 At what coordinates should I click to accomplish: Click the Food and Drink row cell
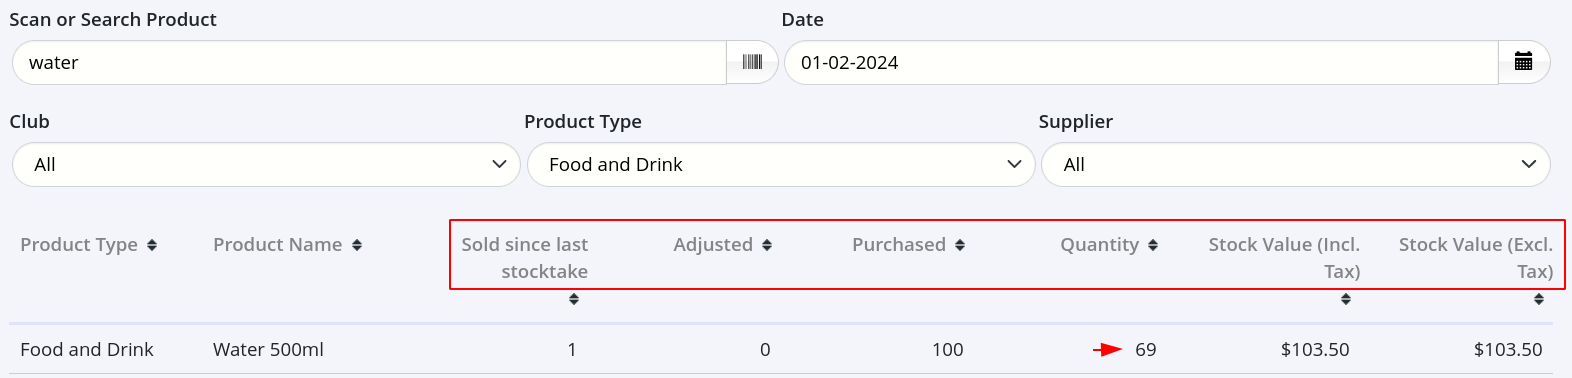click(x=87, y=350)
